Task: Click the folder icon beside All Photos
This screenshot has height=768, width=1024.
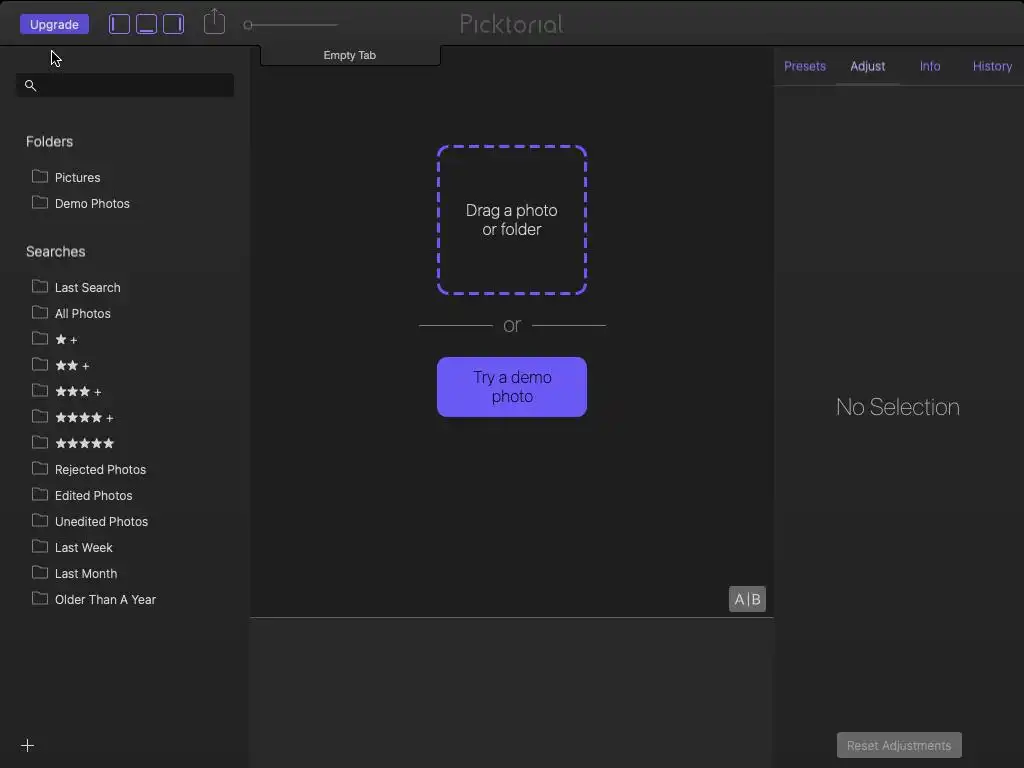Action: coord(40,313)
